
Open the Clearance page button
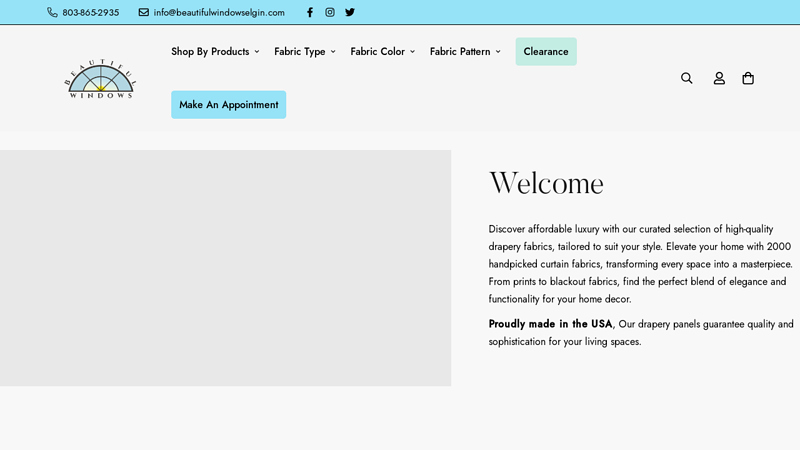click(x=546, y=52)
